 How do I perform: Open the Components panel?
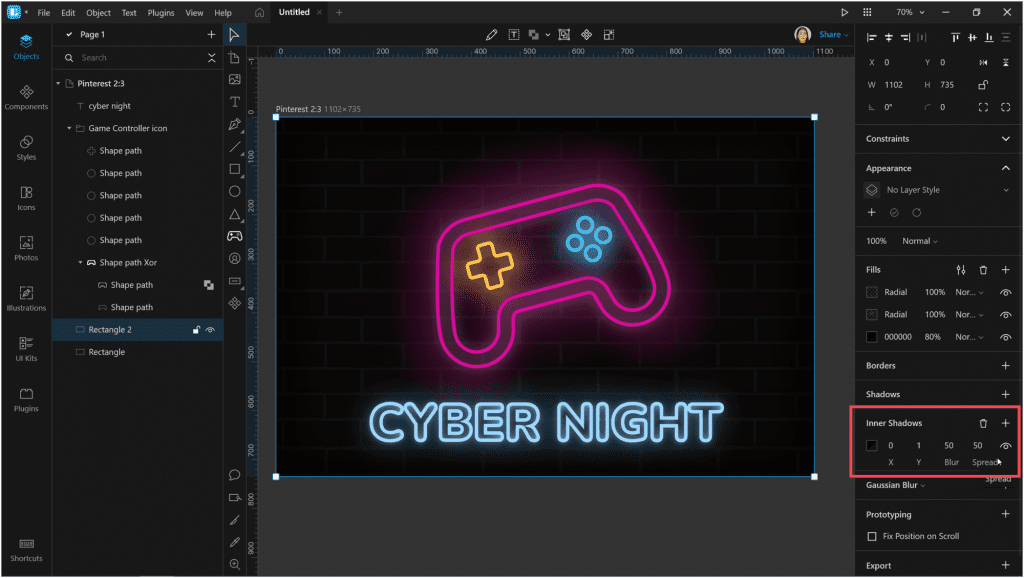[26, 98]
